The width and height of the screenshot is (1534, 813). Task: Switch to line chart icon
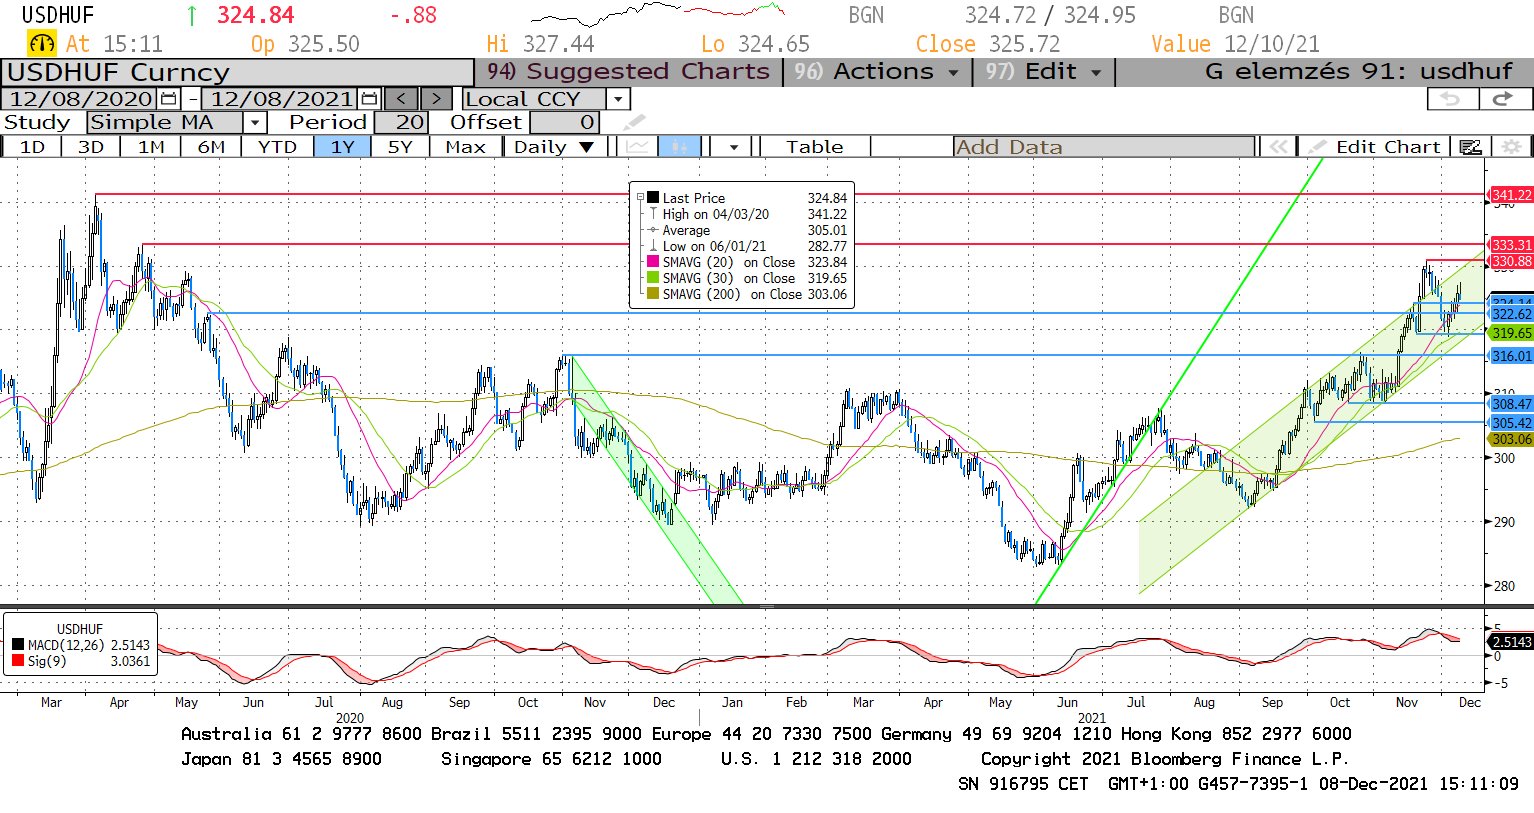point(638,147)
